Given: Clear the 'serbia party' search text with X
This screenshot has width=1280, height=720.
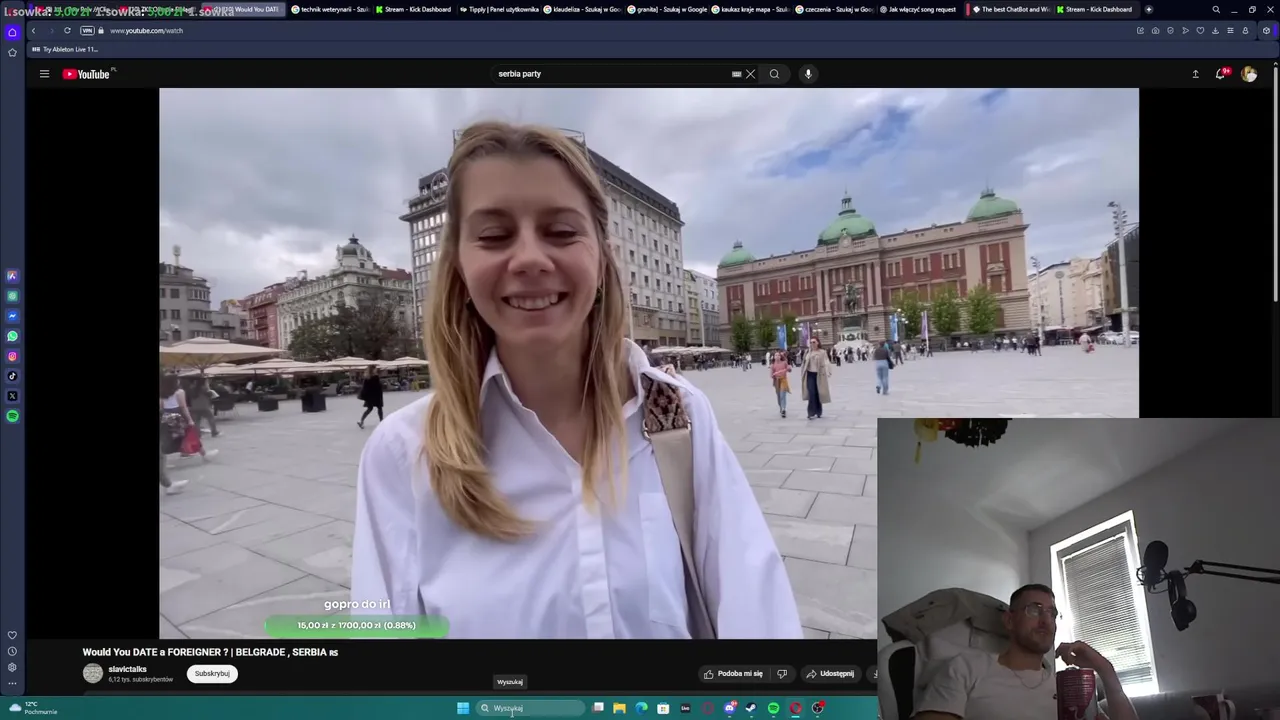Looking at the screenshot, I should tap(750, 74).
